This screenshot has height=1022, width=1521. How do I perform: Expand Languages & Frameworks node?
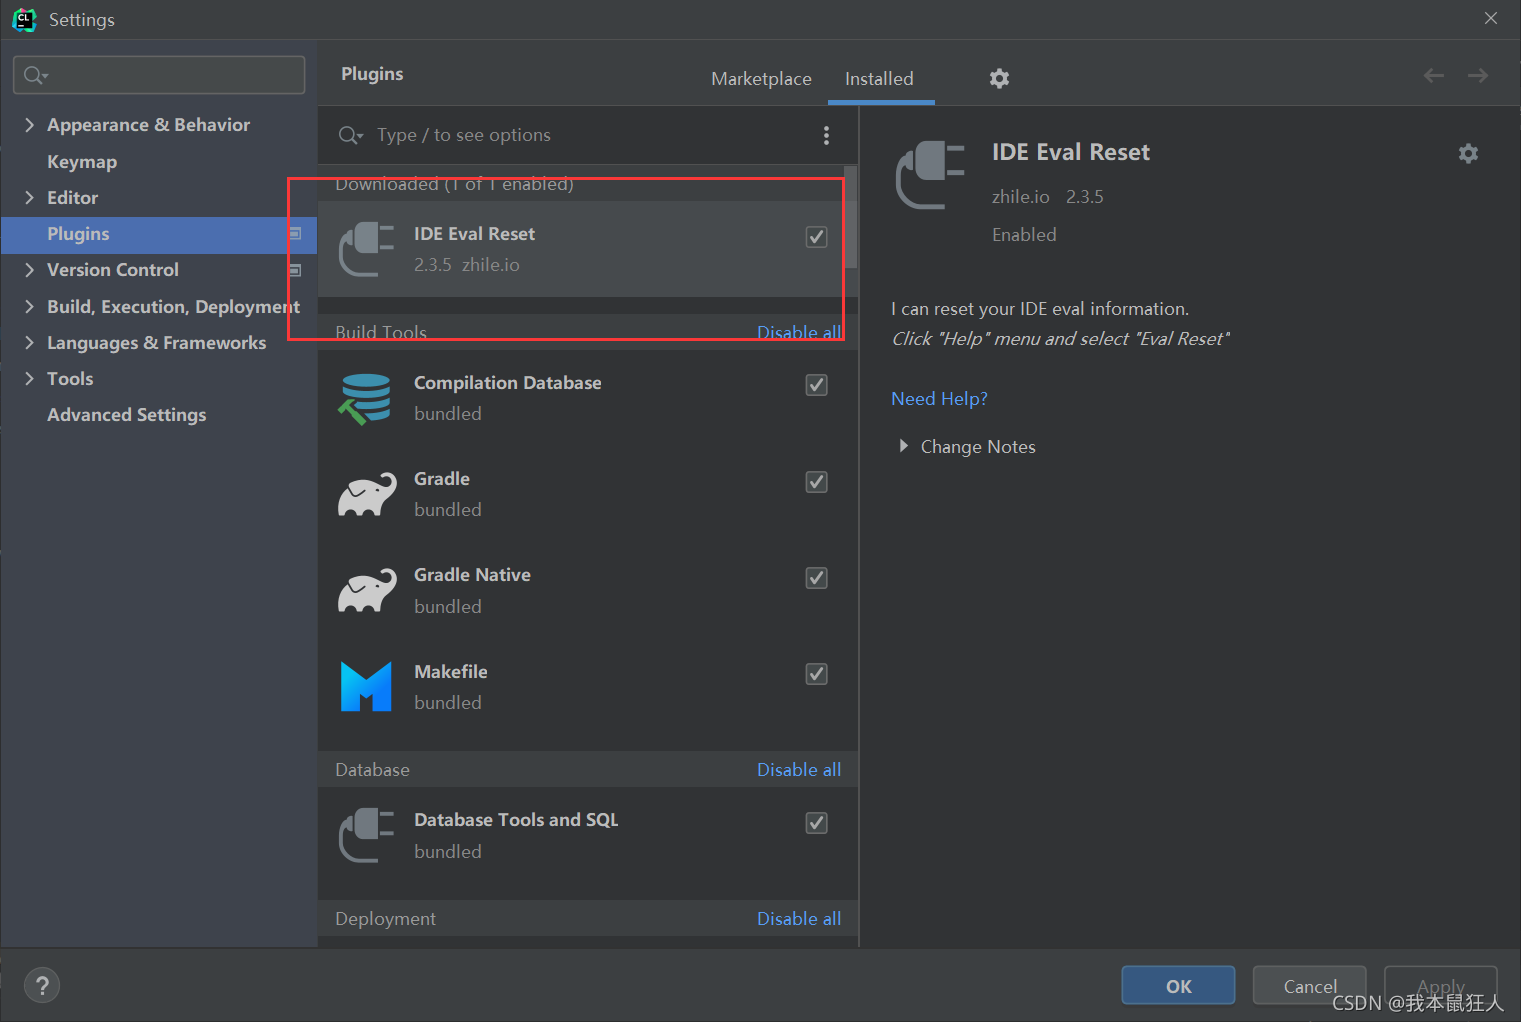29,343
